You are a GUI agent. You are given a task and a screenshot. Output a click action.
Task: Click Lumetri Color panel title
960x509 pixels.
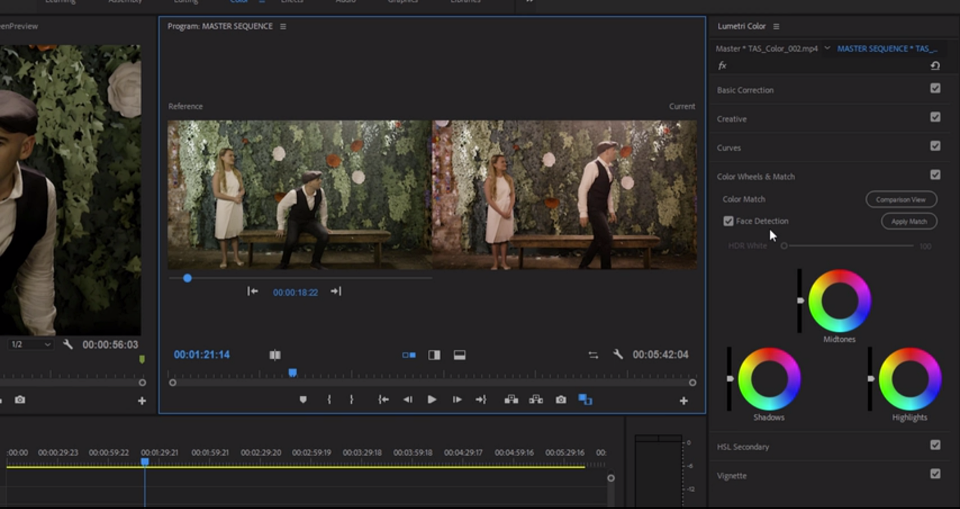(741, 26)
